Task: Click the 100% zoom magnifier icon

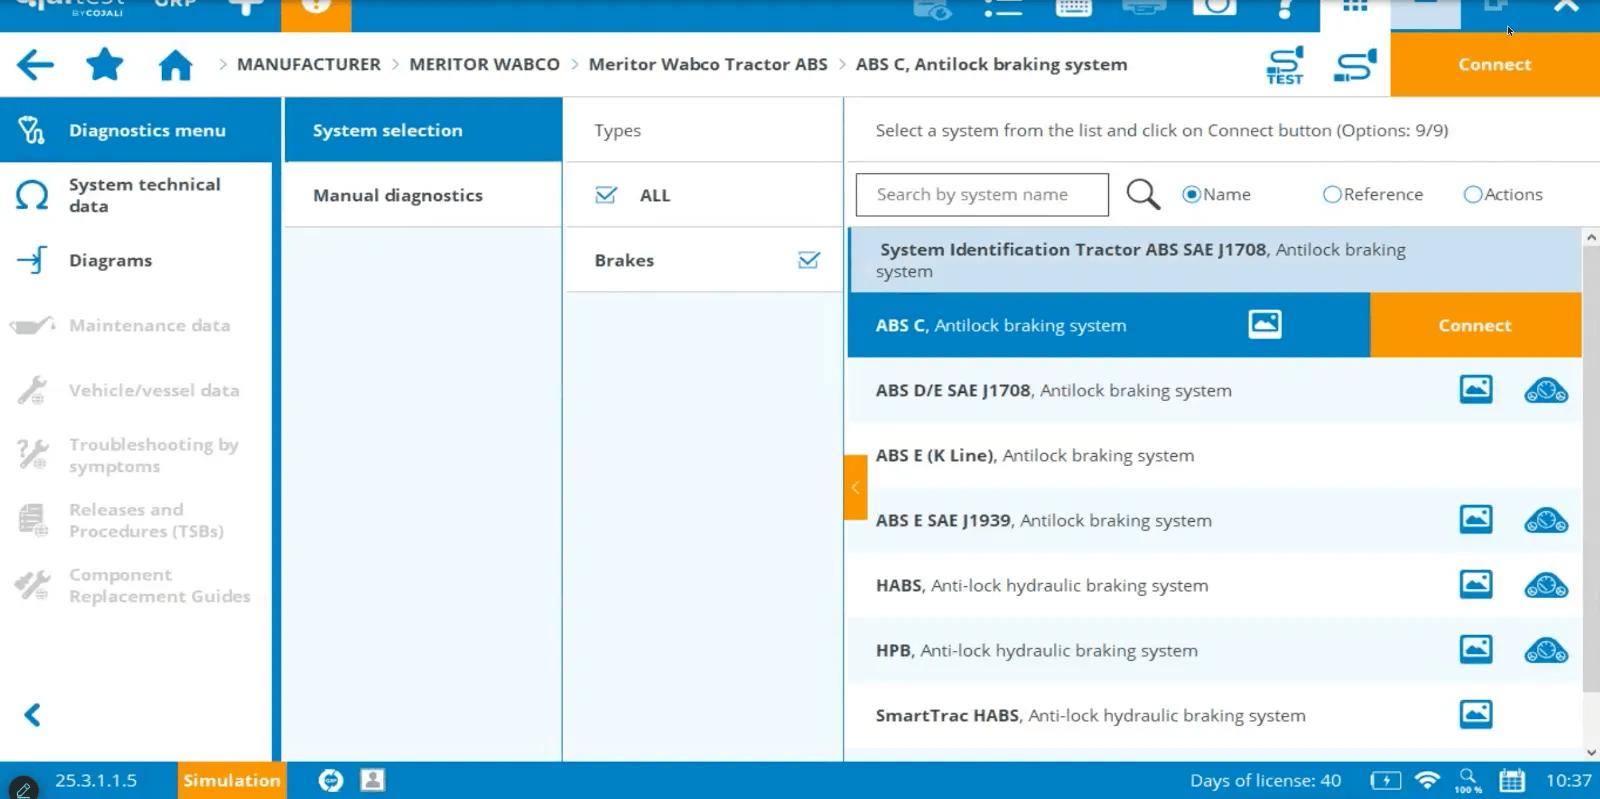Action: 1468,780
